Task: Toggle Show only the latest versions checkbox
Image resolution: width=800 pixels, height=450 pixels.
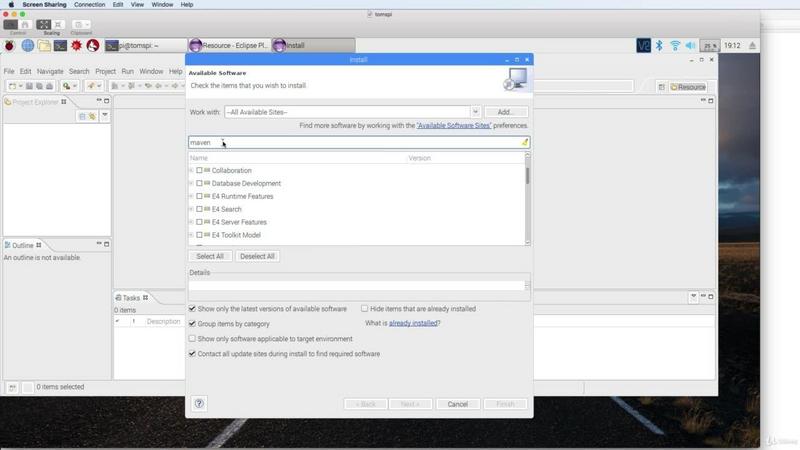Action: (x=192, y=309)
